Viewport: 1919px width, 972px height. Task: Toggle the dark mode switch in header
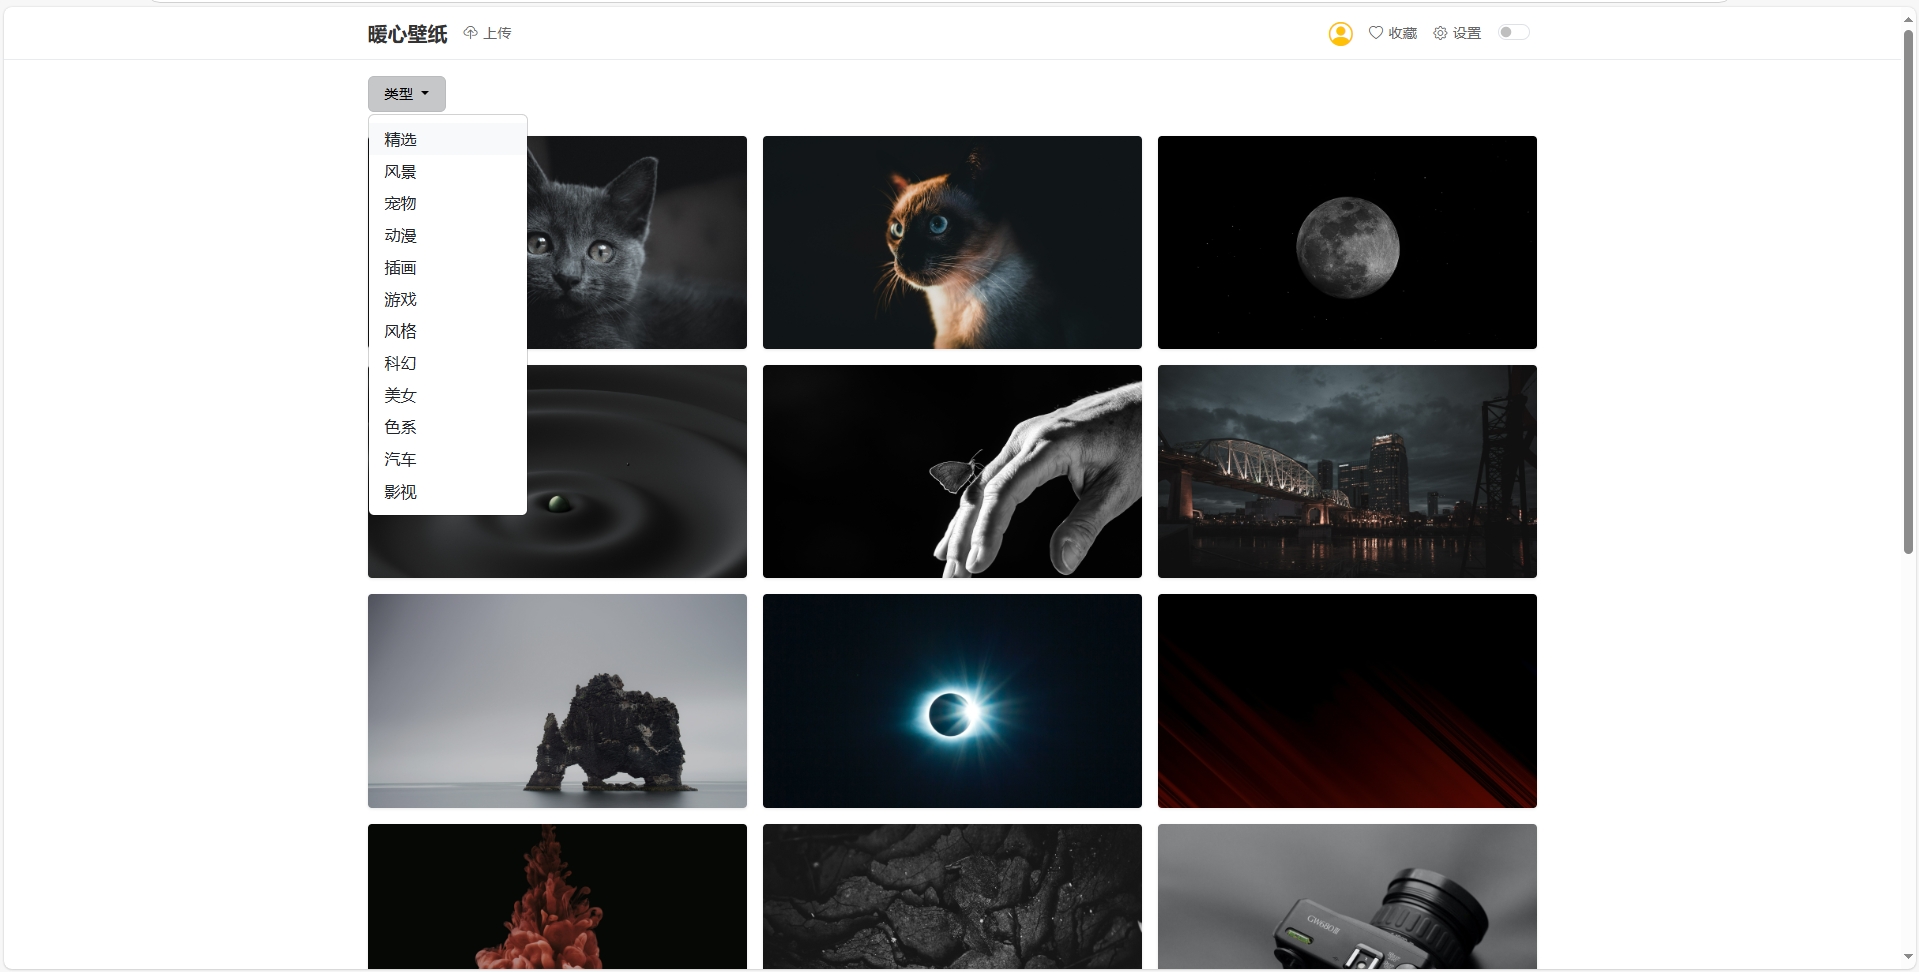click(x=1513, y=32)
